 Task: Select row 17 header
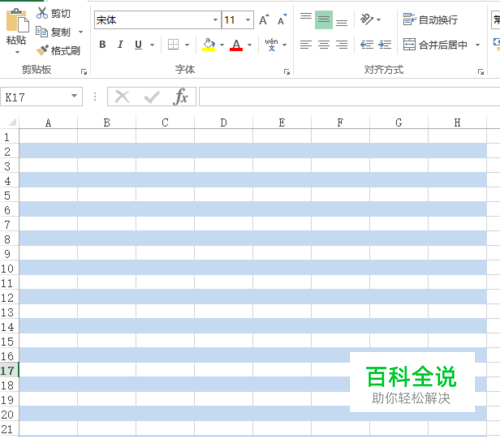click(9, 370)
